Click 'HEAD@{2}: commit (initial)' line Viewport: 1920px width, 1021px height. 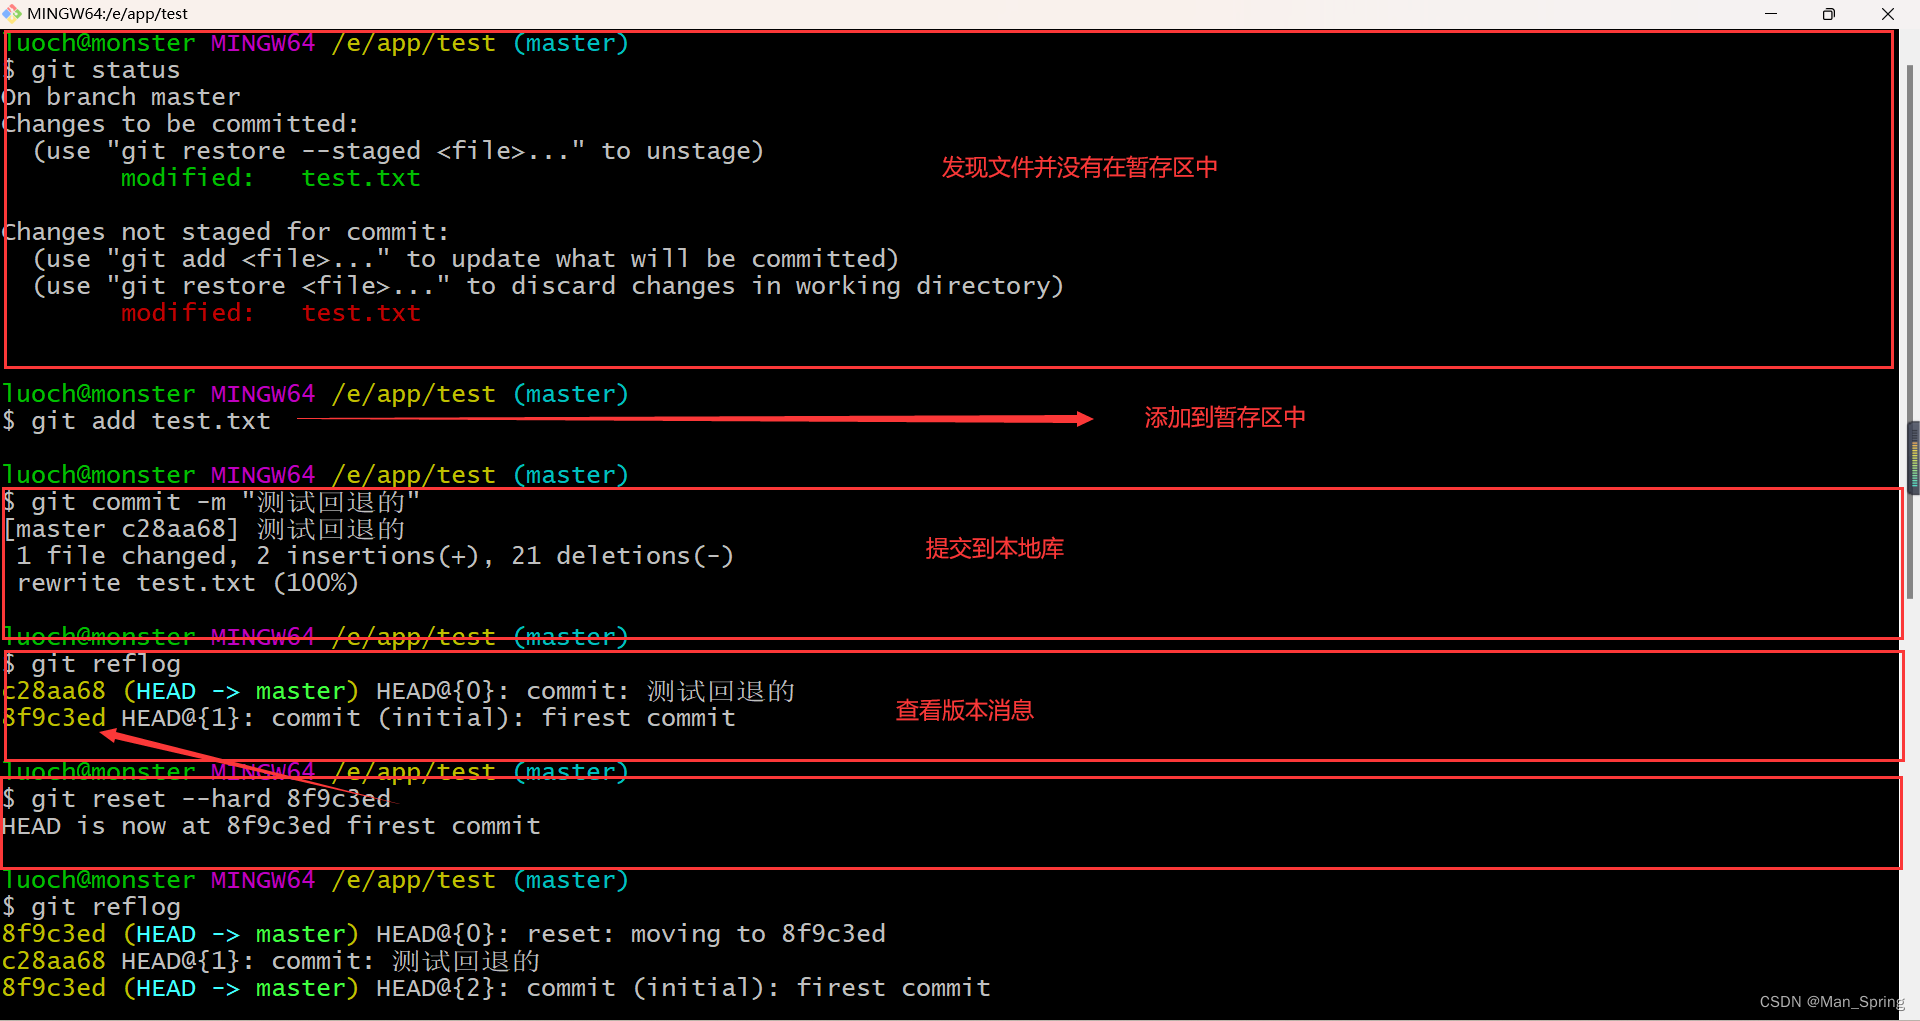(496, 988)
